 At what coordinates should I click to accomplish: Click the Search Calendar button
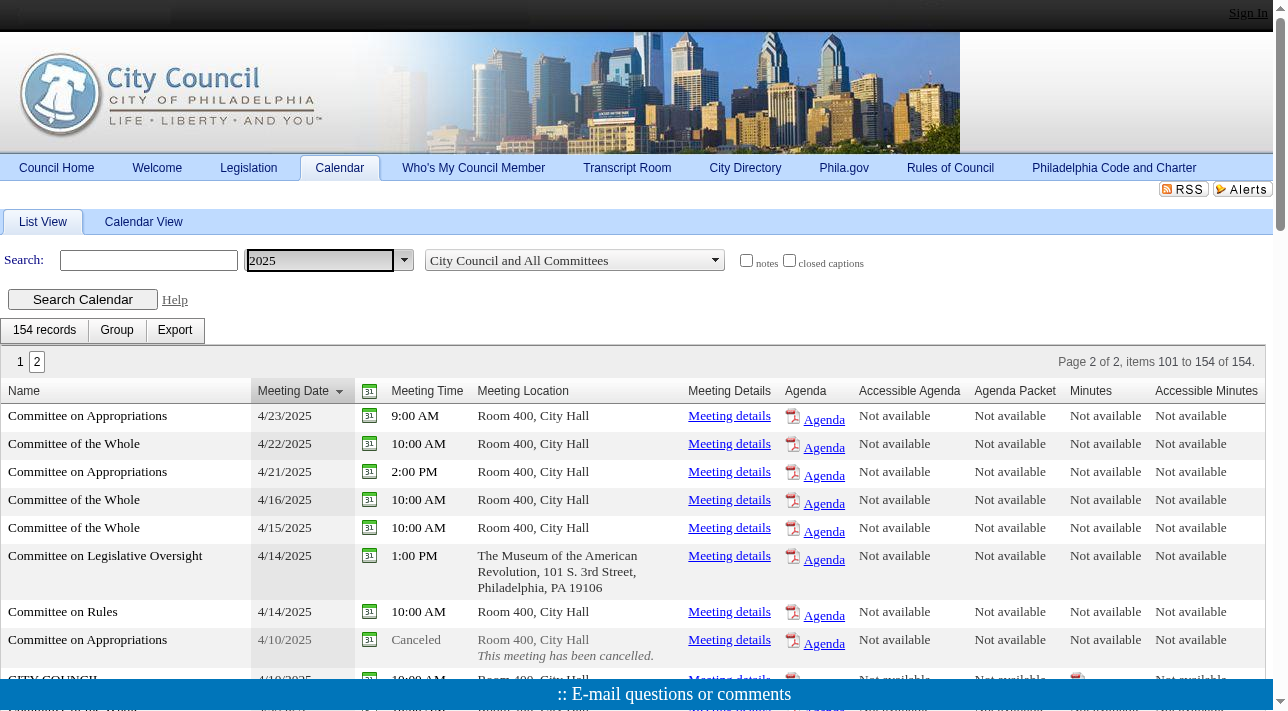tap(83, 299)
